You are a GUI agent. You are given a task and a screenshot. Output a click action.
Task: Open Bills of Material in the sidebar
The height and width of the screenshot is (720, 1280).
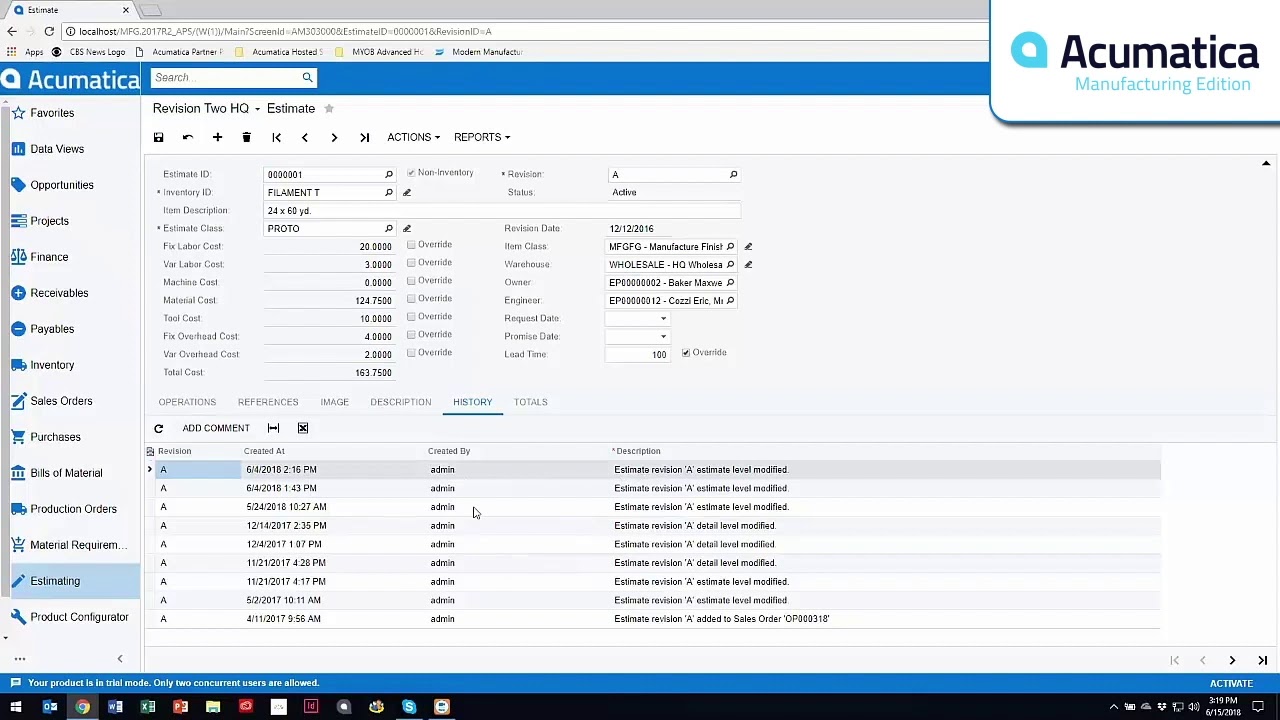click(x=66, y=473)
